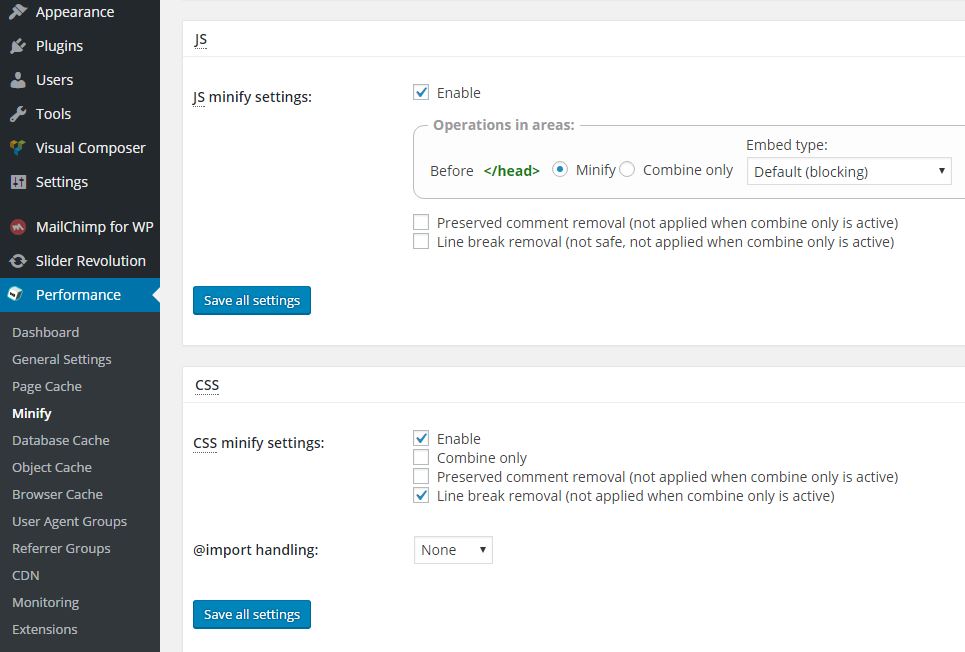Click the Slider Revolution refresh icon
This screenshot has height=652, width=965.
click(17, 261)
